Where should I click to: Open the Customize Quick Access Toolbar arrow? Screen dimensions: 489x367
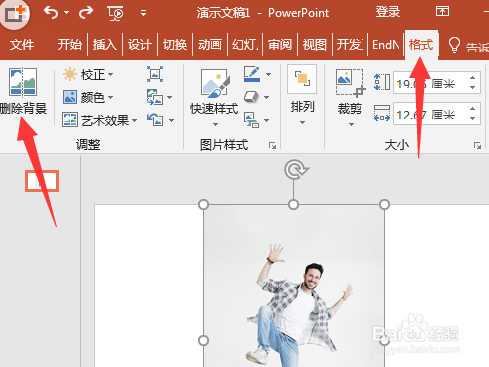click(x=143, y=13)
